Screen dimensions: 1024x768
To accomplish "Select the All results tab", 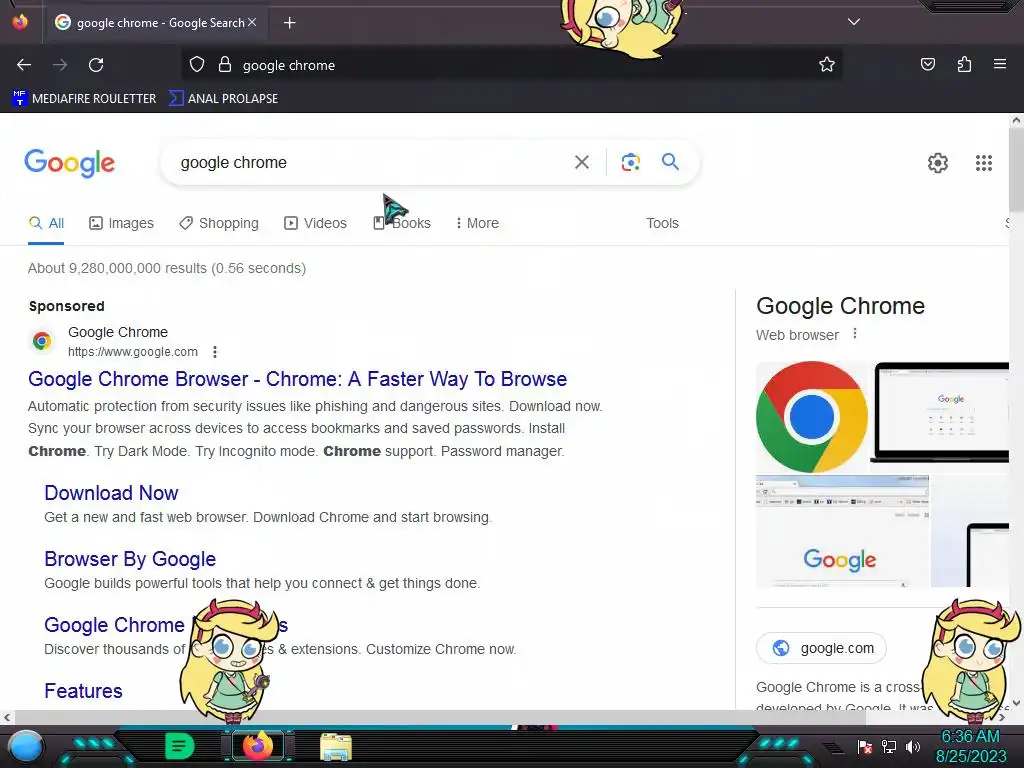I will [46, 223].
